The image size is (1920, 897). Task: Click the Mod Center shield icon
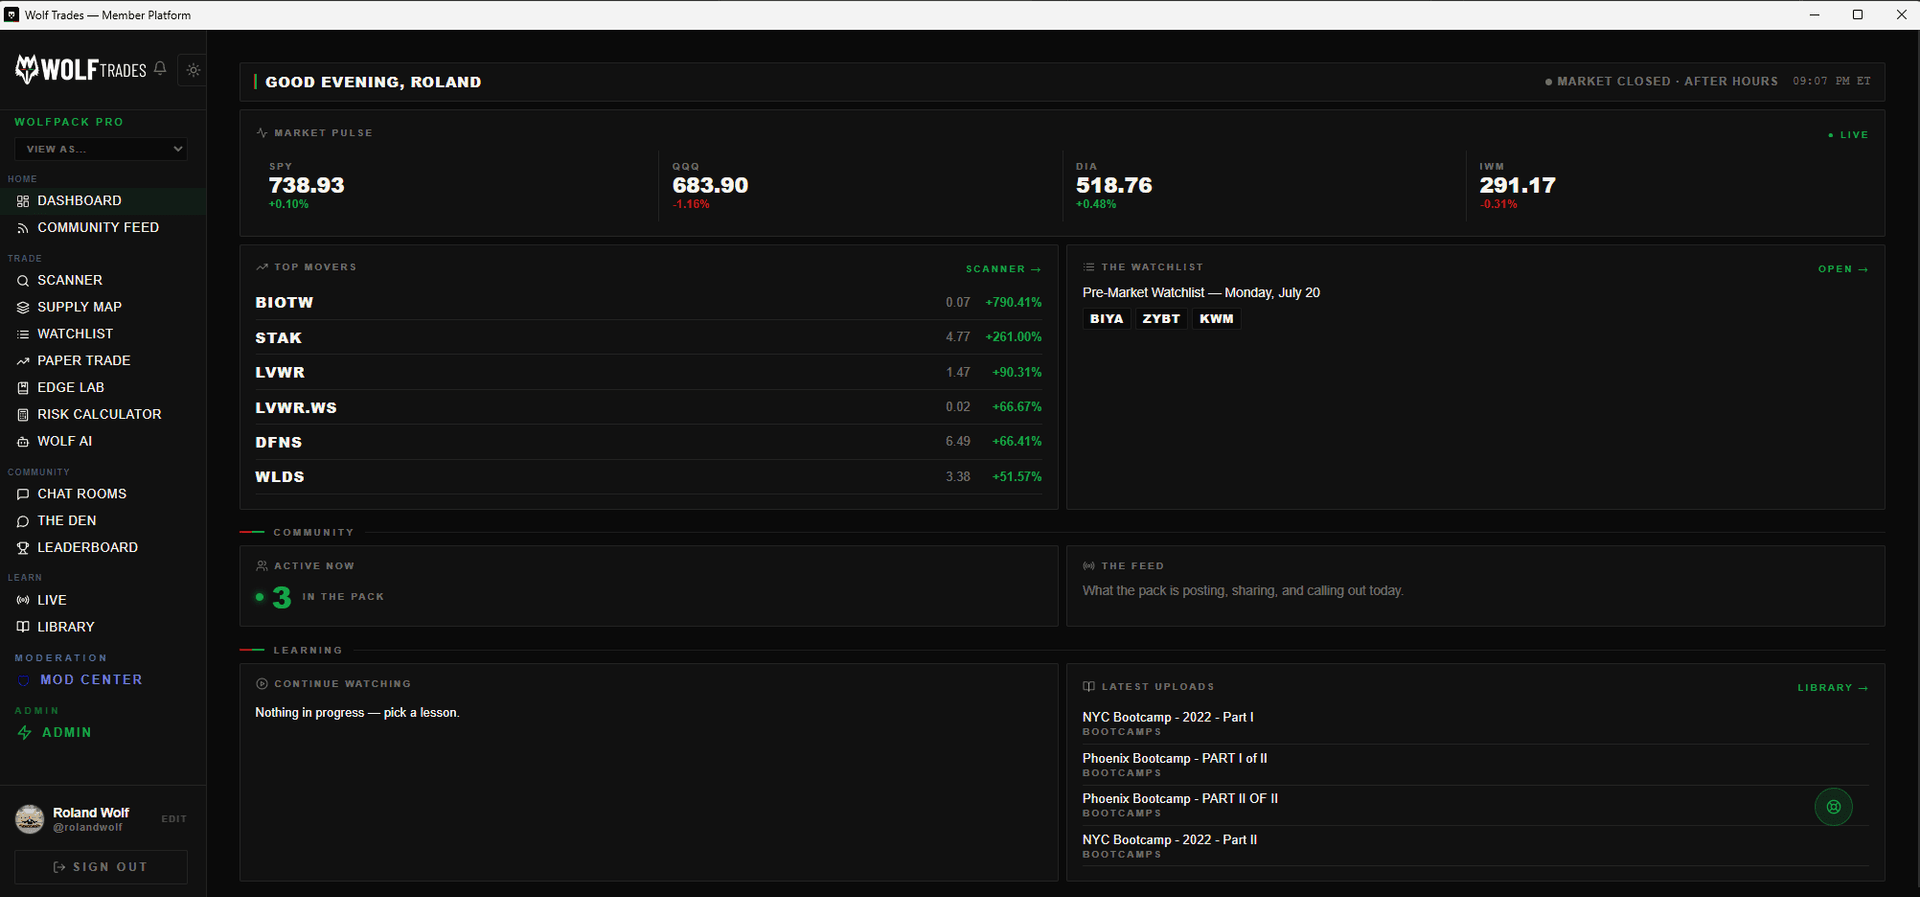click(24, 680)
